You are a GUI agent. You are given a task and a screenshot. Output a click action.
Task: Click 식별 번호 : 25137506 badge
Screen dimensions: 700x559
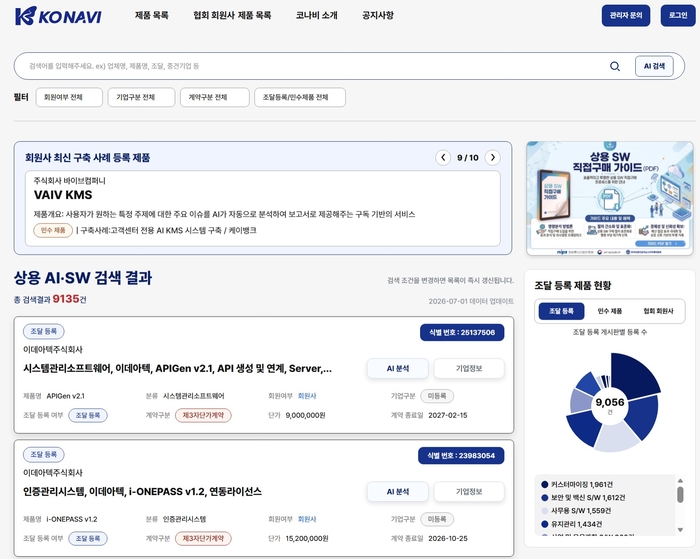point(462,333)
